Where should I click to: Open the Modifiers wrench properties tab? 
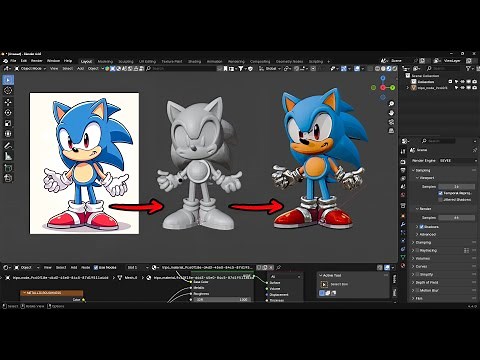click(x=403, y=224)
